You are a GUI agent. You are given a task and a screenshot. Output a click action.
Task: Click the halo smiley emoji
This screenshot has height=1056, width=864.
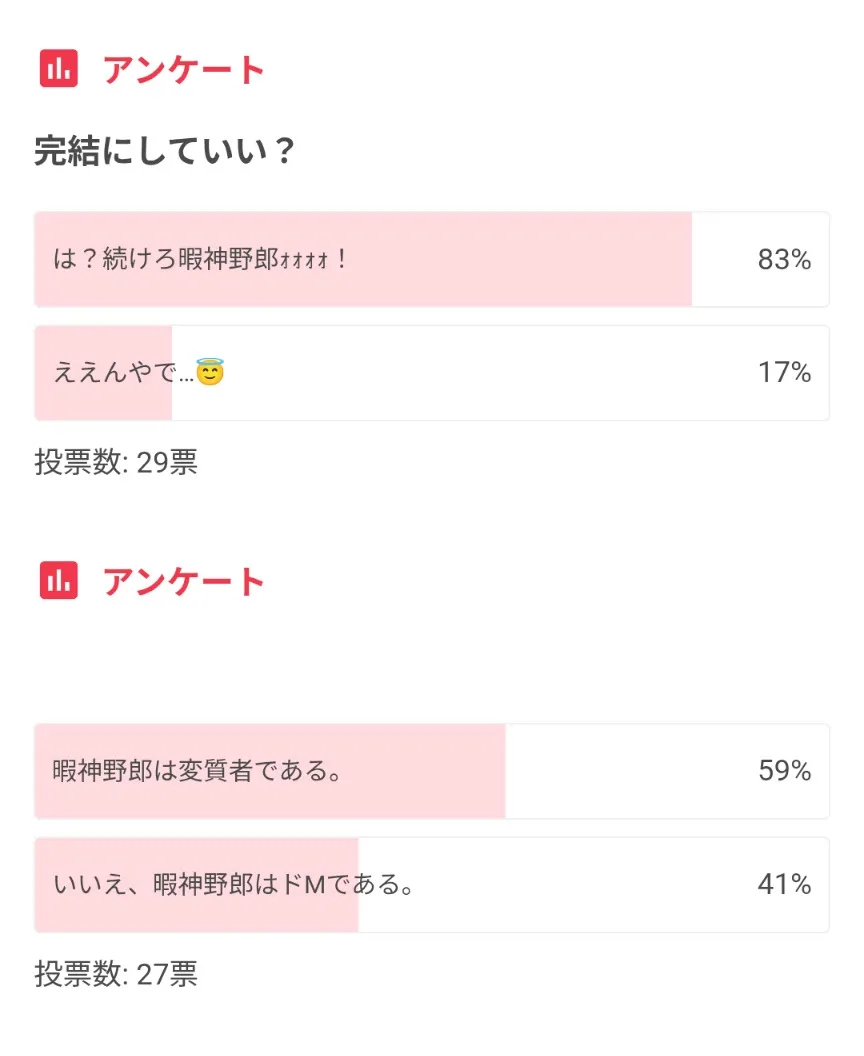tap(210, 372)
